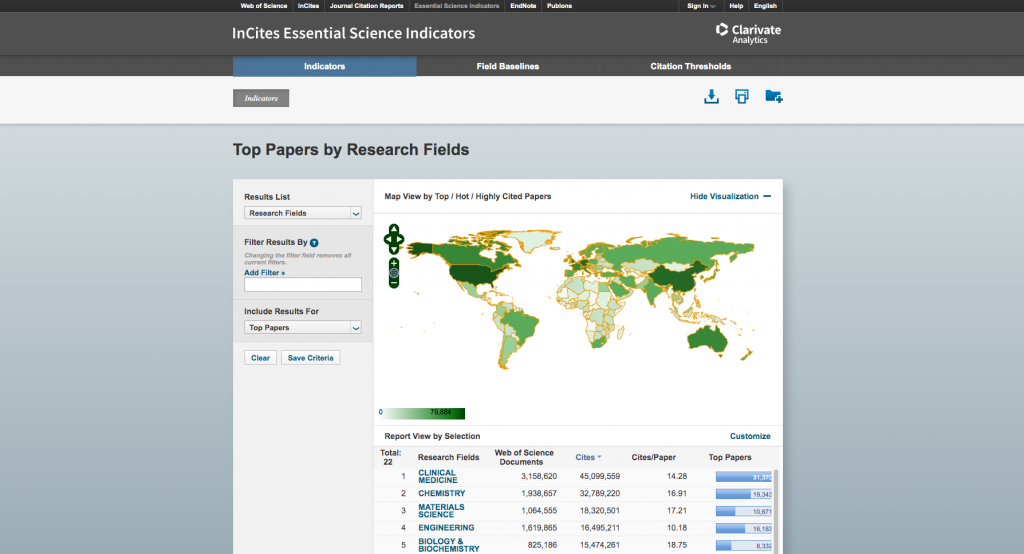Pan the map left
Screen dimensions: 1024x554
tap(387, 239)
